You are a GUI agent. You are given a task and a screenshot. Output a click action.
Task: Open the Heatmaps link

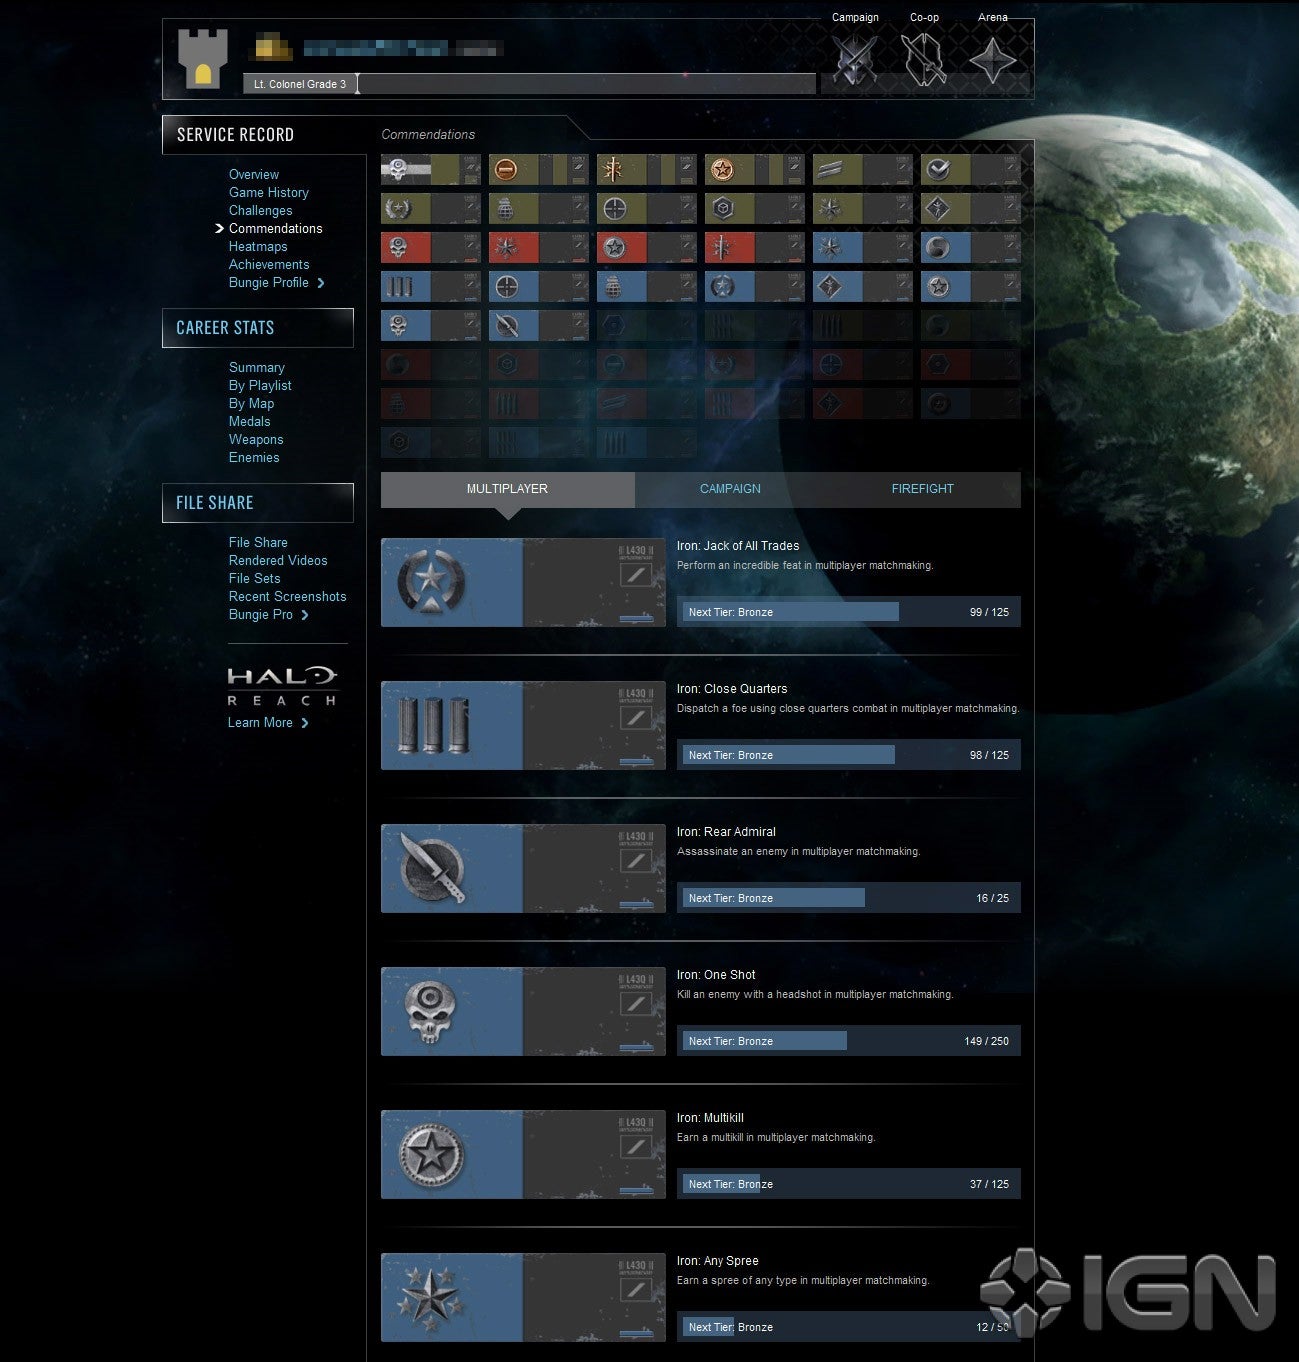(258, 247)
